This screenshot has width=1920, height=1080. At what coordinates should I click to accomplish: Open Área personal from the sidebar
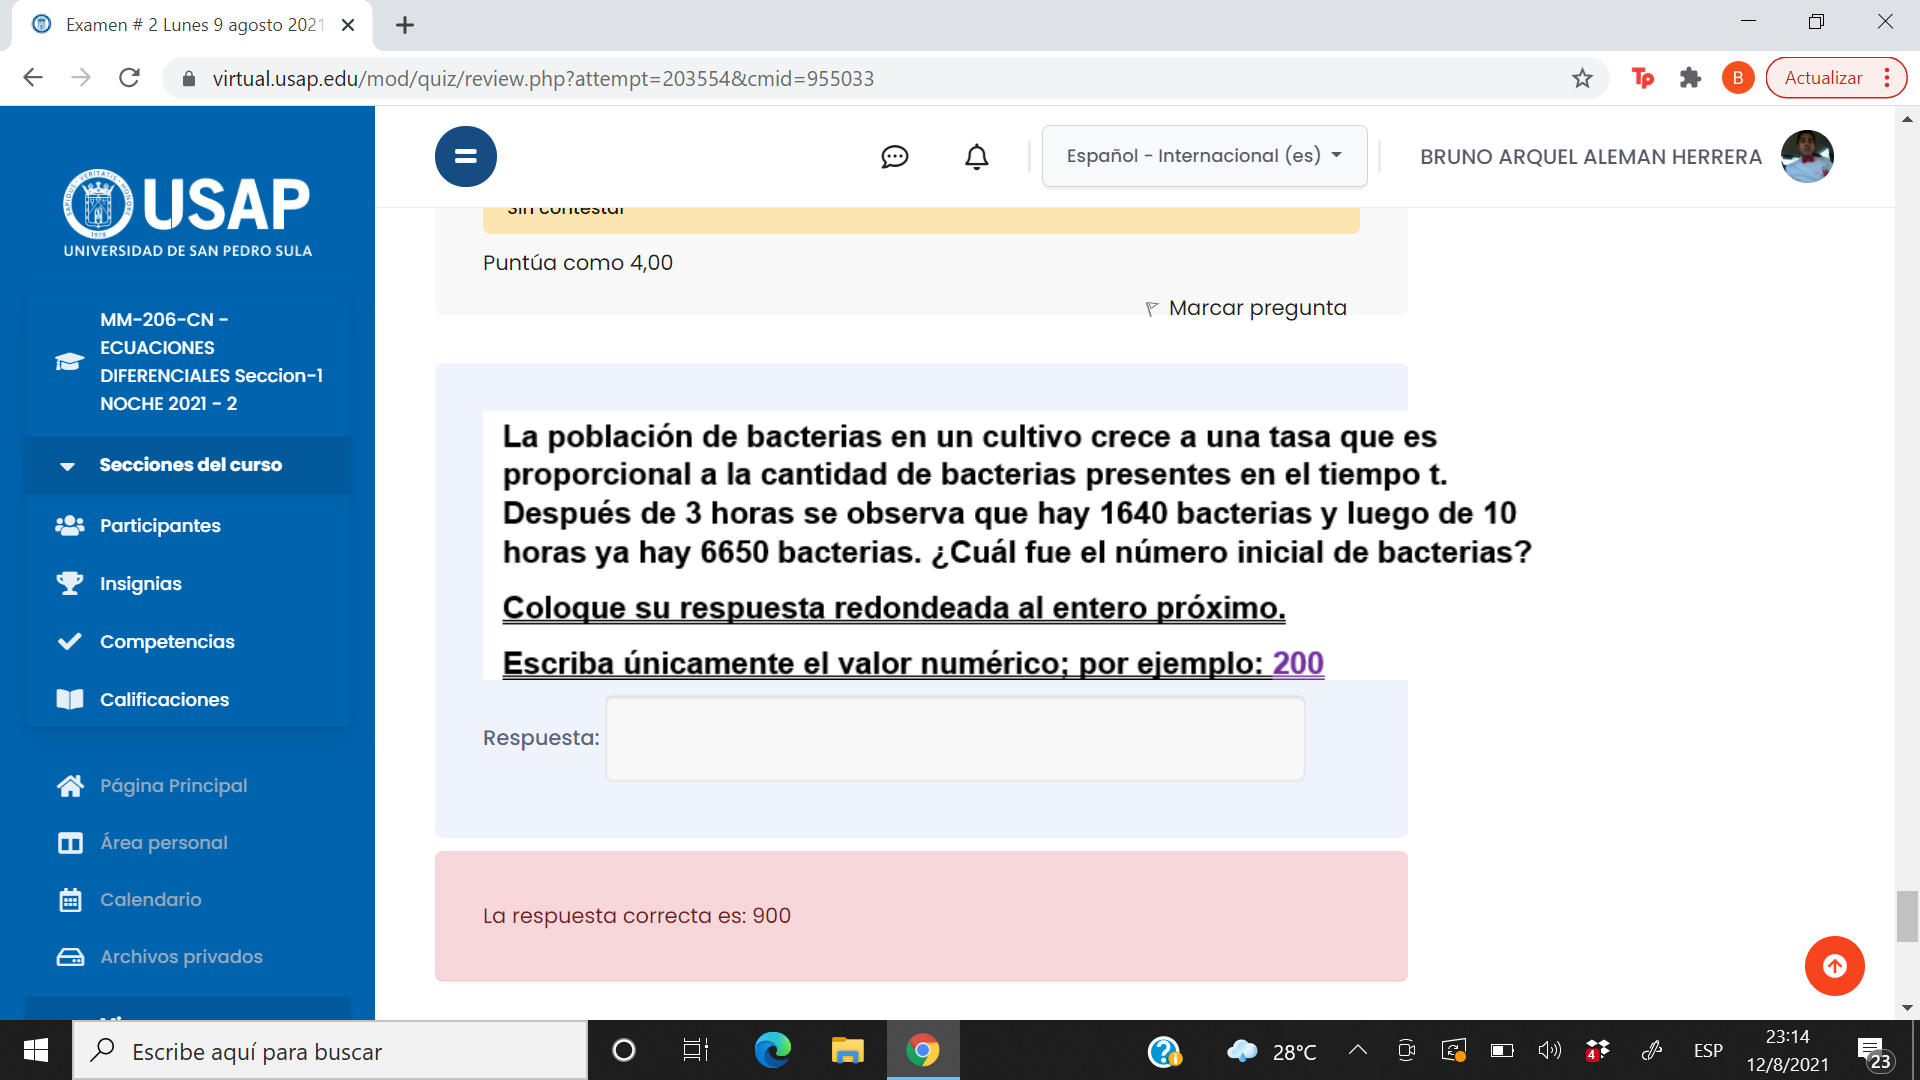(x=163, y=842)
